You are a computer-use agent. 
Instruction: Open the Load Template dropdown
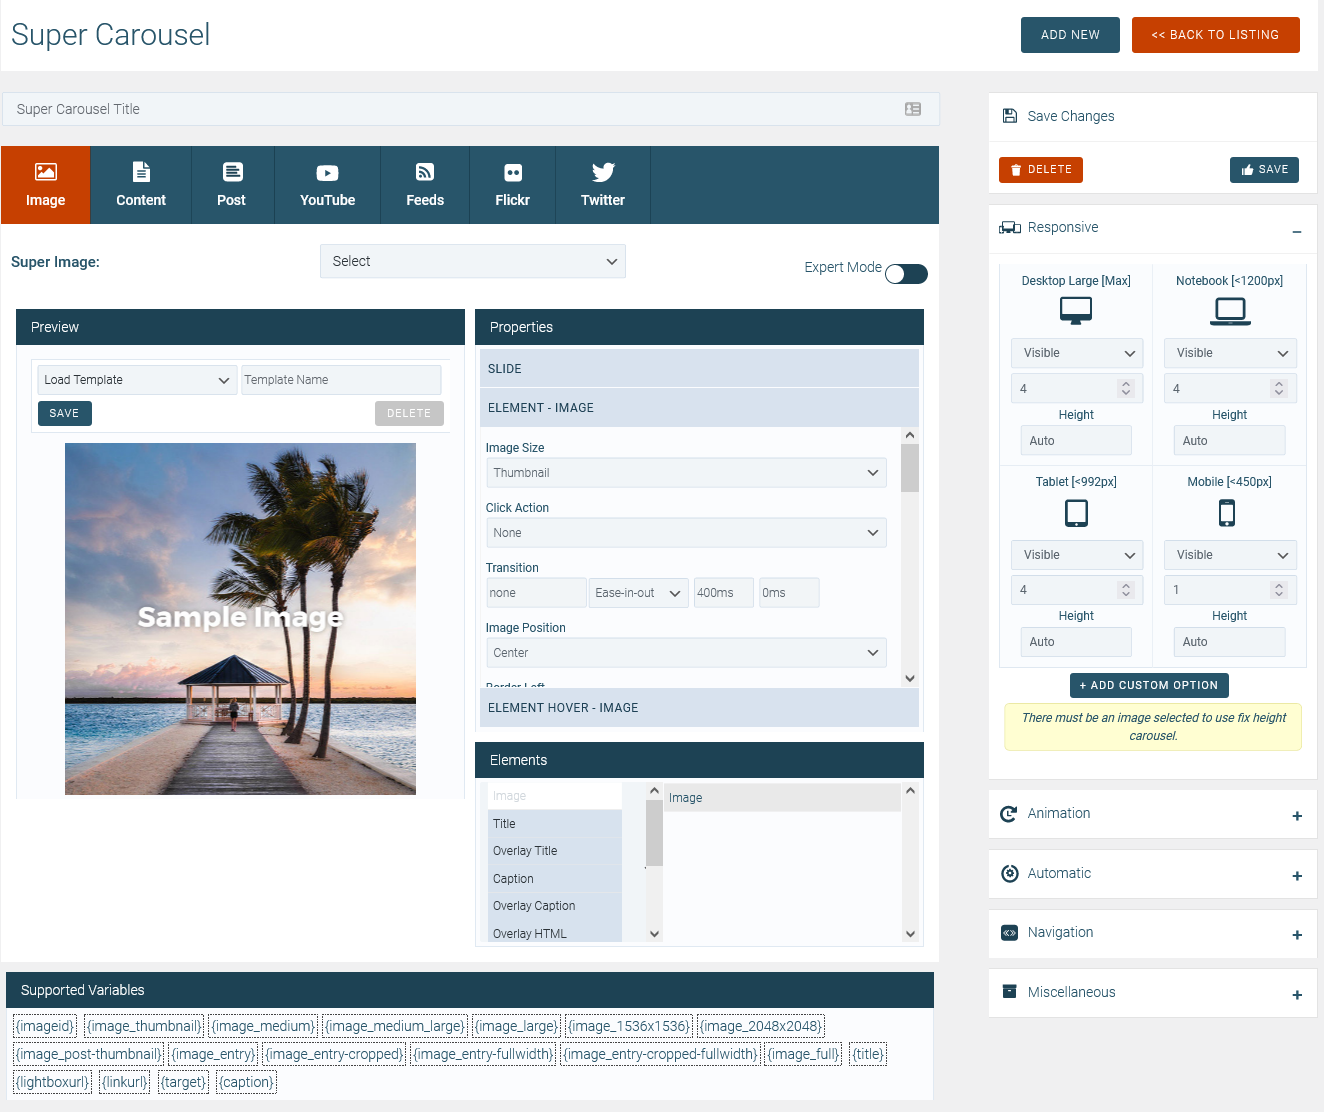[x=137, y=380]
